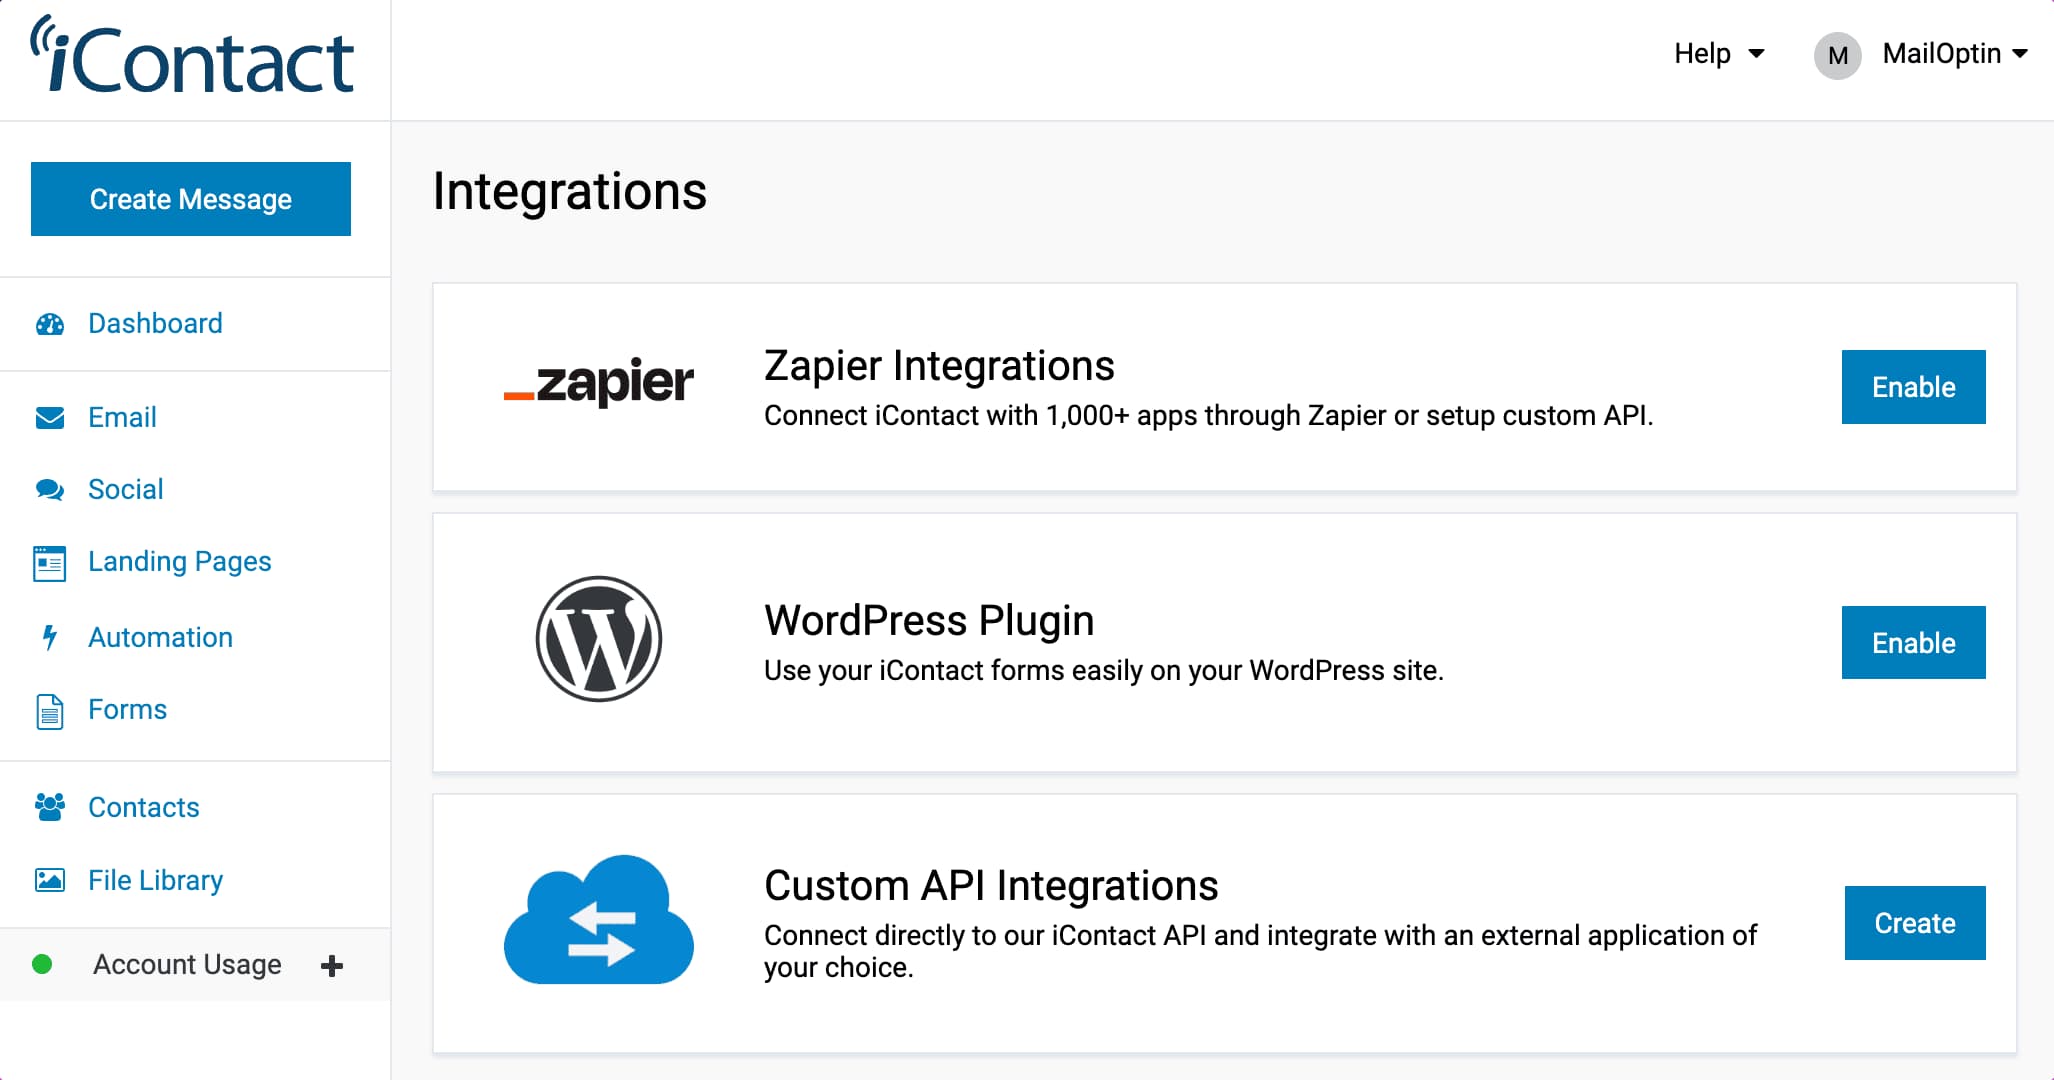Click the Create Message button

click(191, 199)
